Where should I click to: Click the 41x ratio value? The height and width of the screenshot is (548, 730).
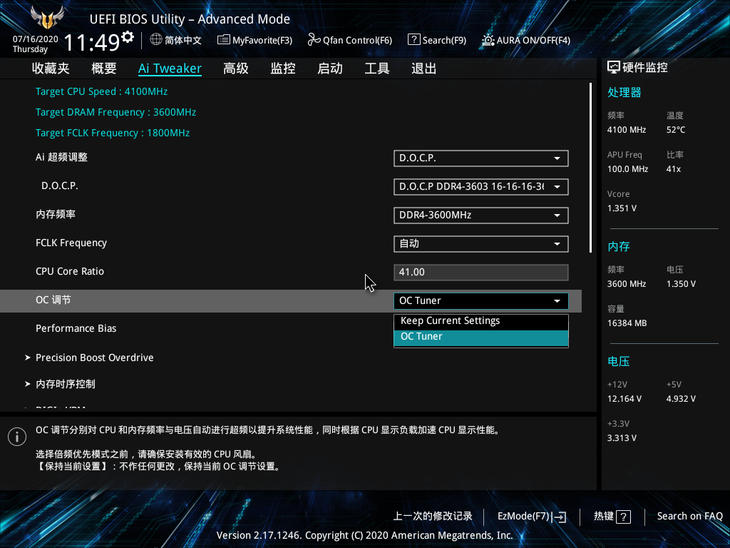673,169
